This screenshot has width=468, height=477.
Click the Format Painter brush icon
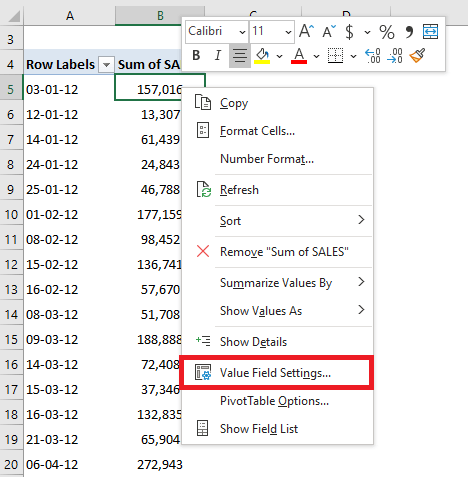click(x=417, y=55)
